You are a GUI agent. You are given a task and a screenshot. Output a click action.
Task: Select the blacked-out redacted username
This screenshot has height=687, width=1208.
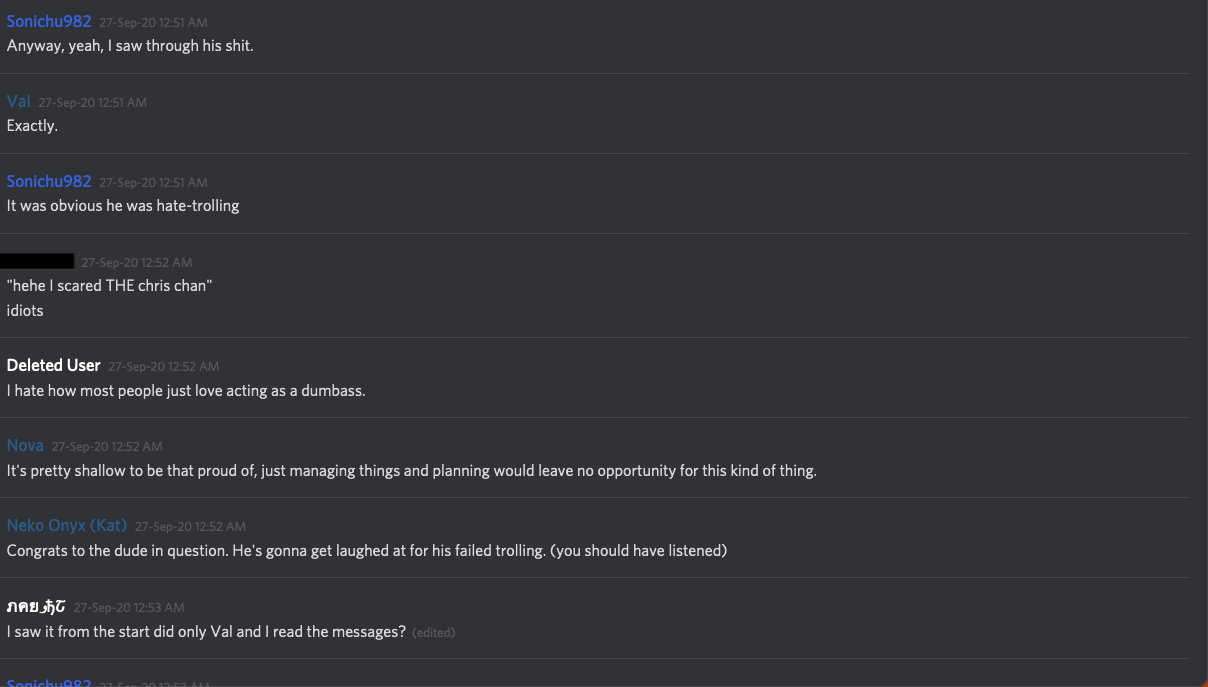click(x=37, y=261)
